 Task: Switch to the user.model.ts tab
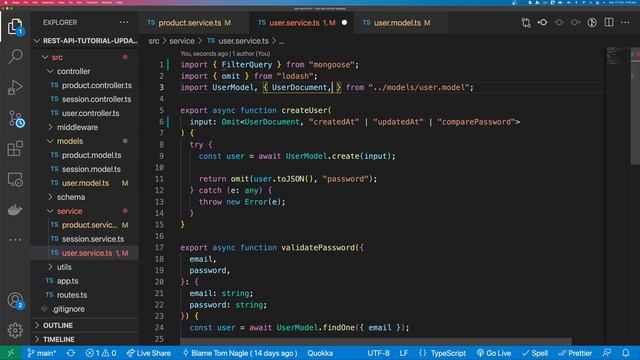(x=401, y=23)
